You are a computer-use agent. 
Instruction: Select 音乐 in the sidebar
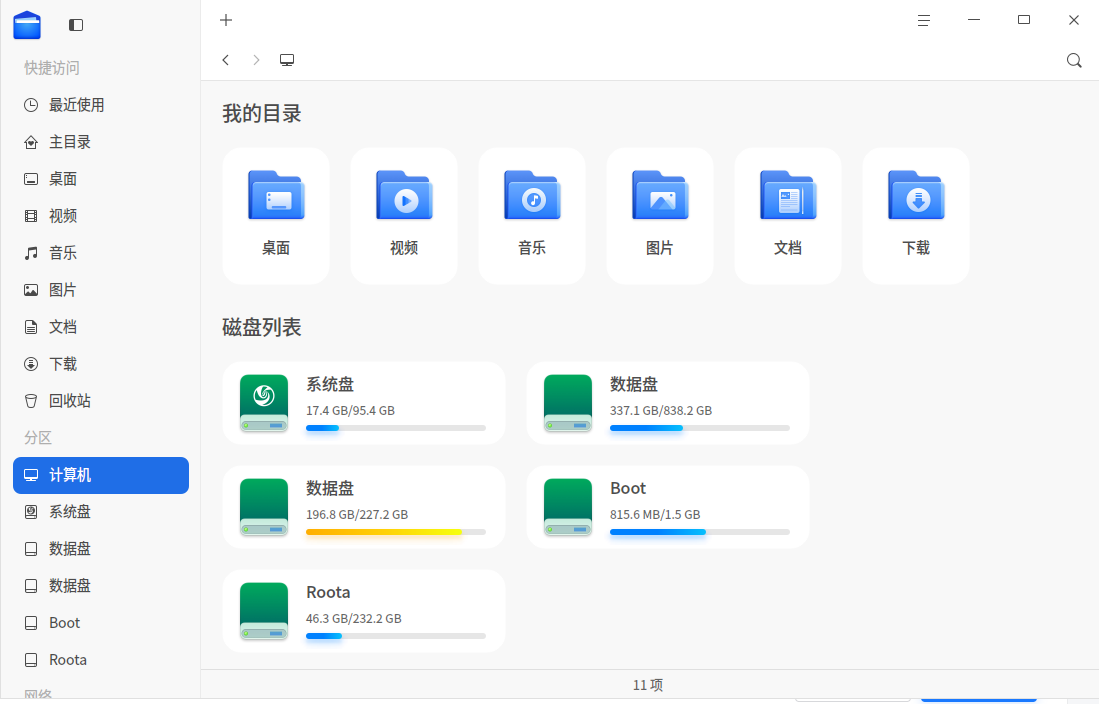coord(101,253)
